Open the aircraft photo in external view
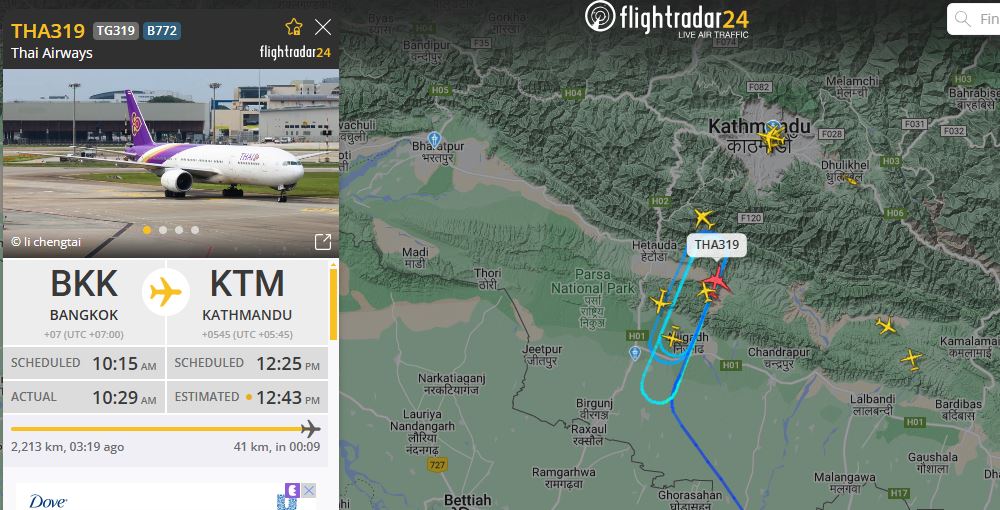 click(x=323, y=242)
